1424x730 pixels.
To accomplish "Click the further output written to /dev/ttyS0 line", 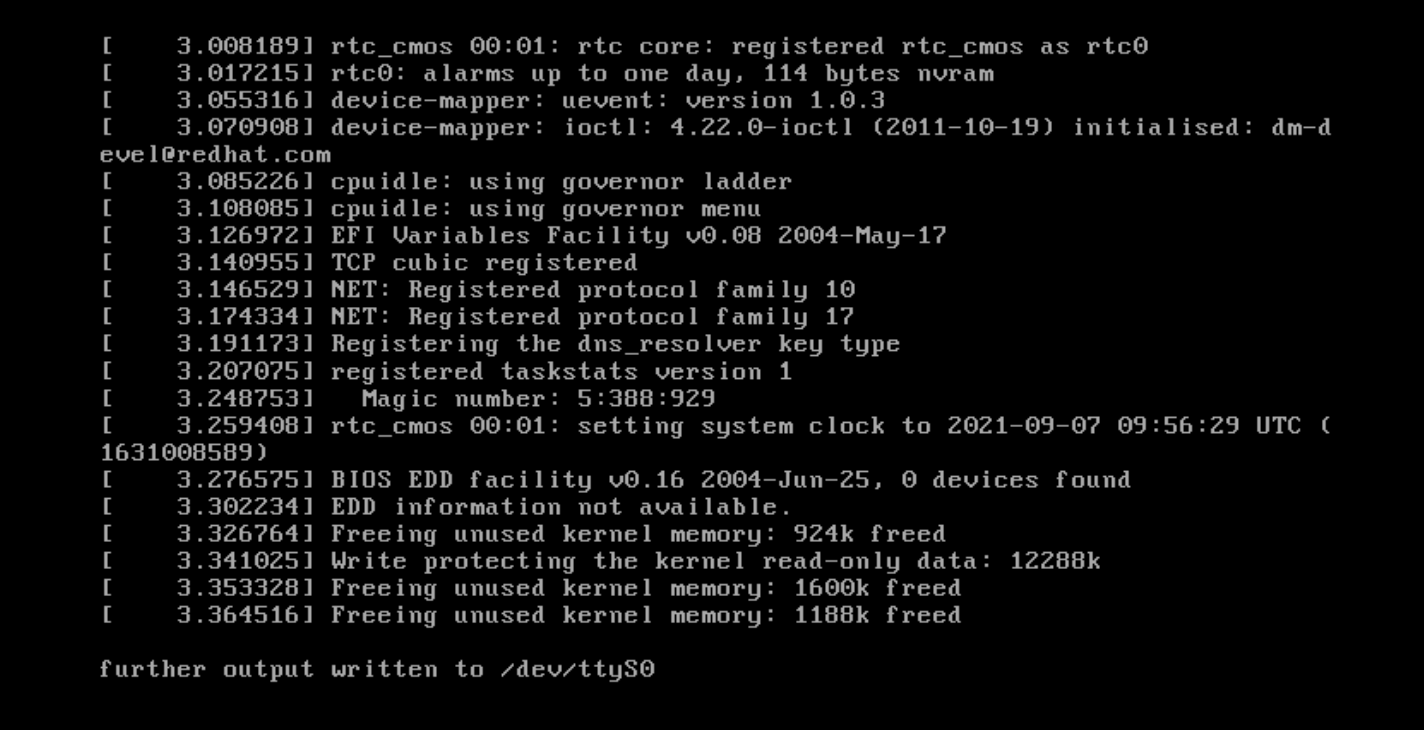I will click(x=377, y=669).
